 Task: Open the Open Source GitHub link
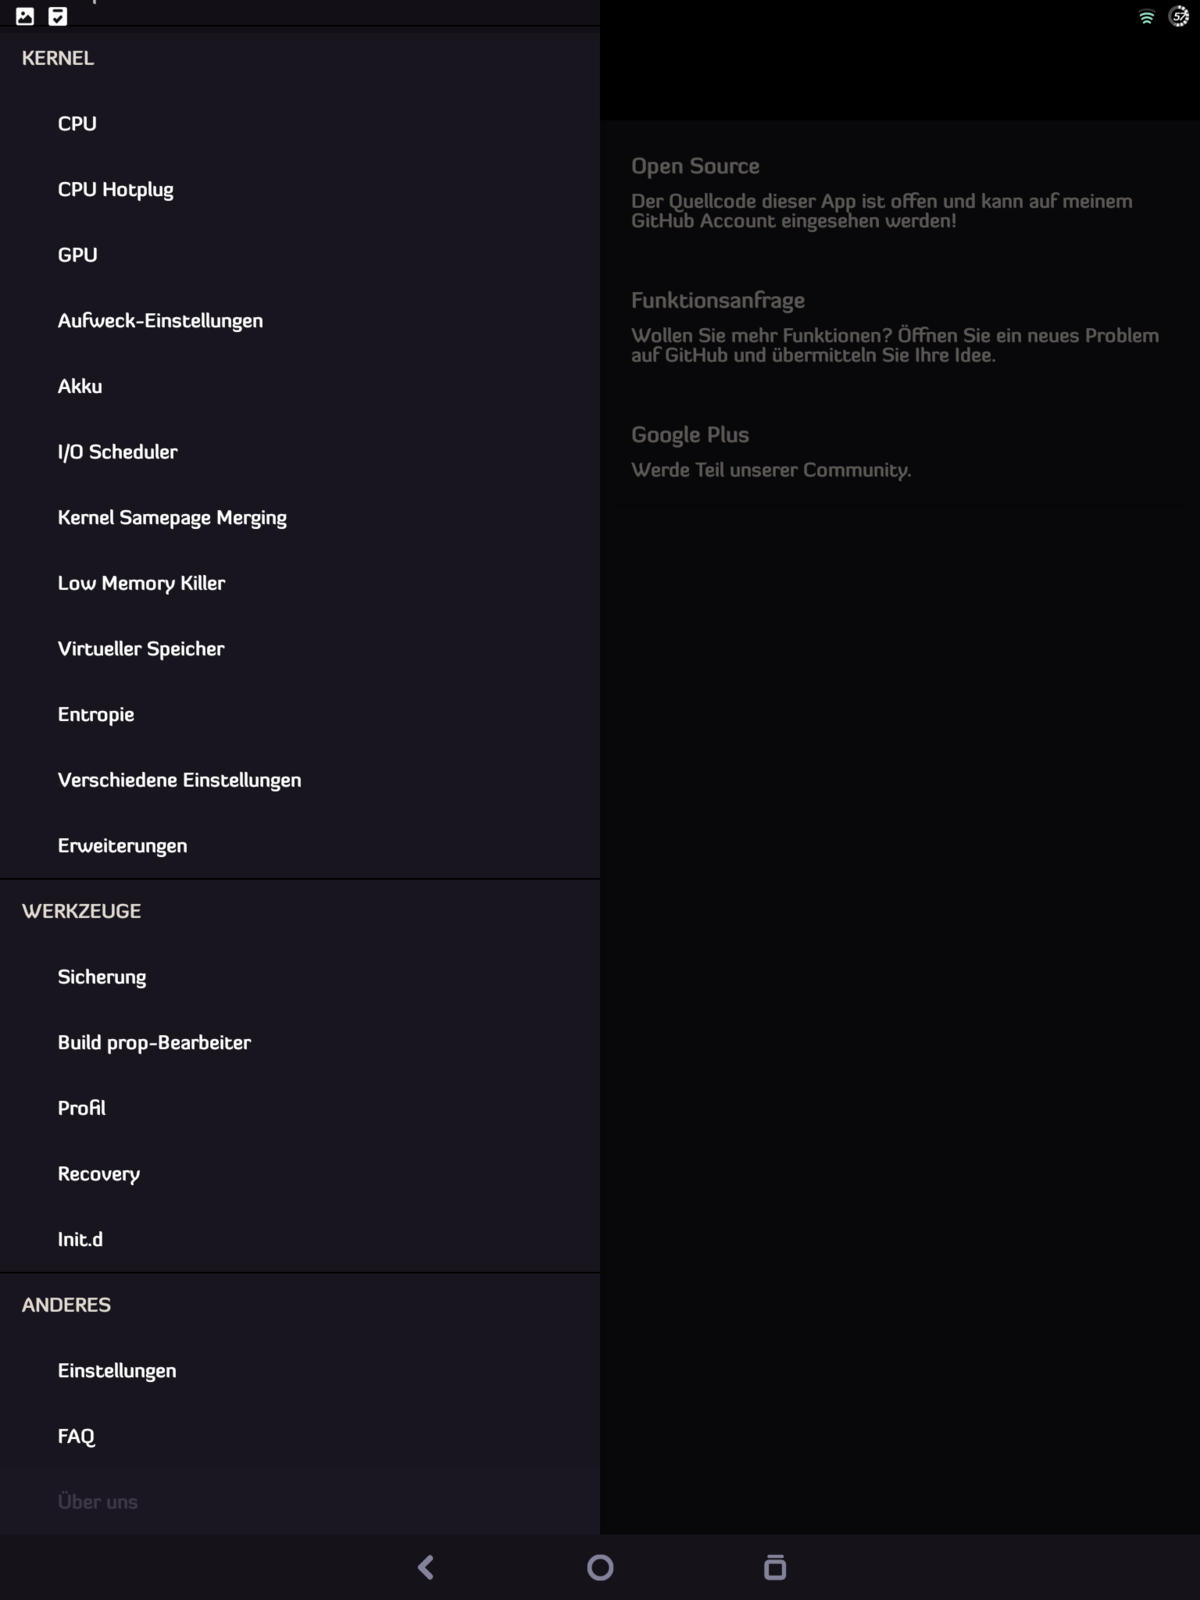(x=895, y=192)
